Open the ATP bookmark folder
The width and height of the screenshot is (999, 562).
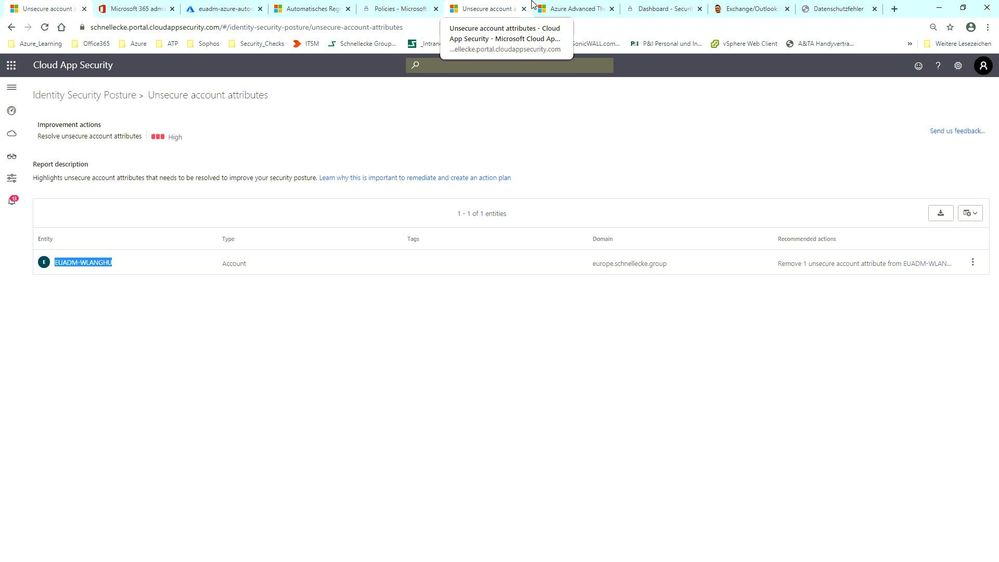point(167,44)
